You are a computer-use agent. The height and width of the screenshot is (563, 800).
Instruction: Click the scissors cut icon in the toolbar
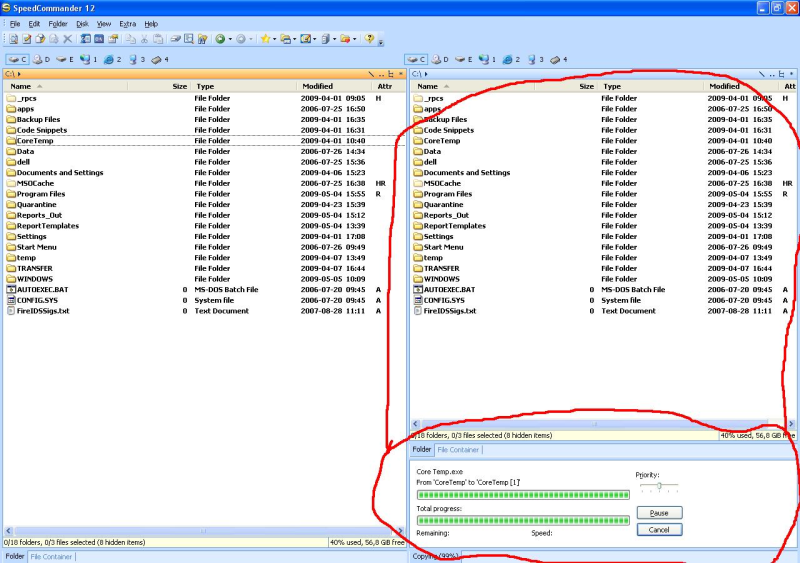tap(145, 39)
